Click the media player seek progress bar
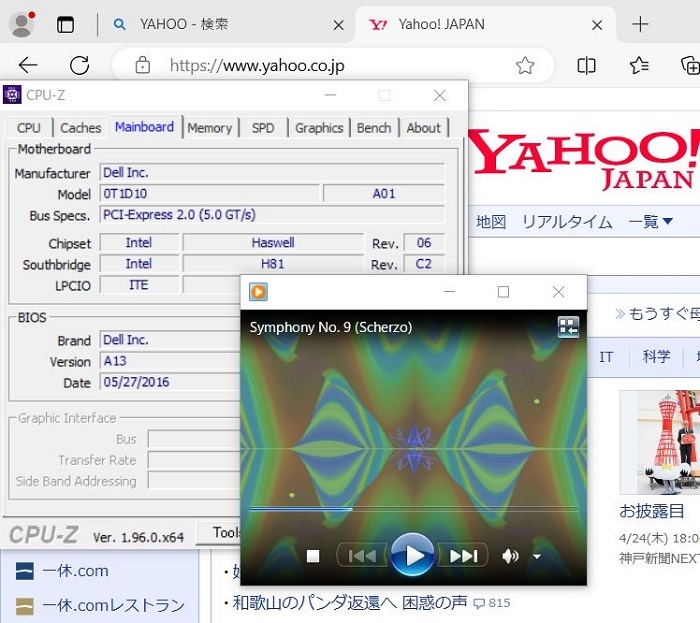 [x=413, y=509]
